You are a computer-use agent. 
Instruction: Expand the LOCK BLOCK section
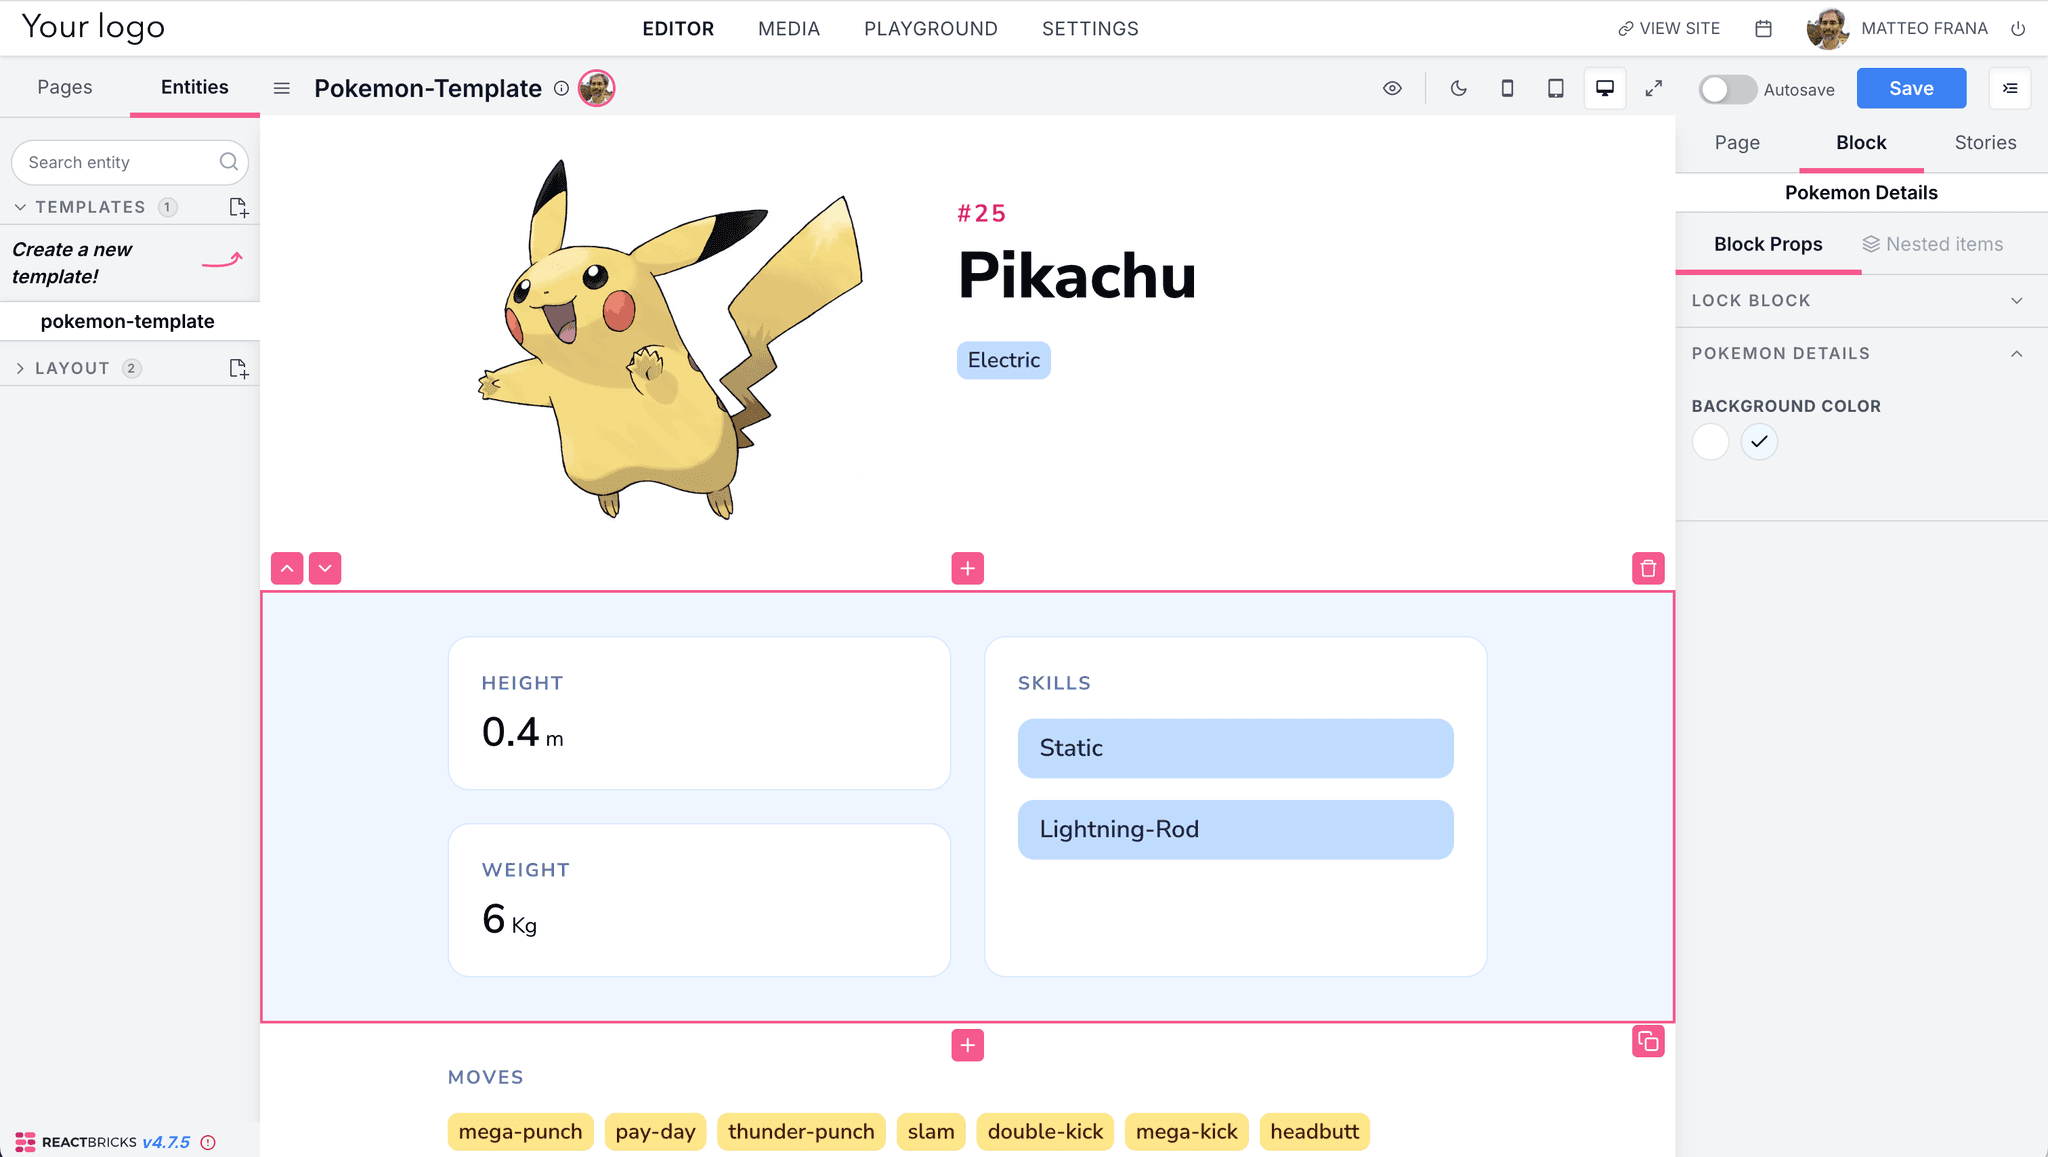(x=2017, y=300)
